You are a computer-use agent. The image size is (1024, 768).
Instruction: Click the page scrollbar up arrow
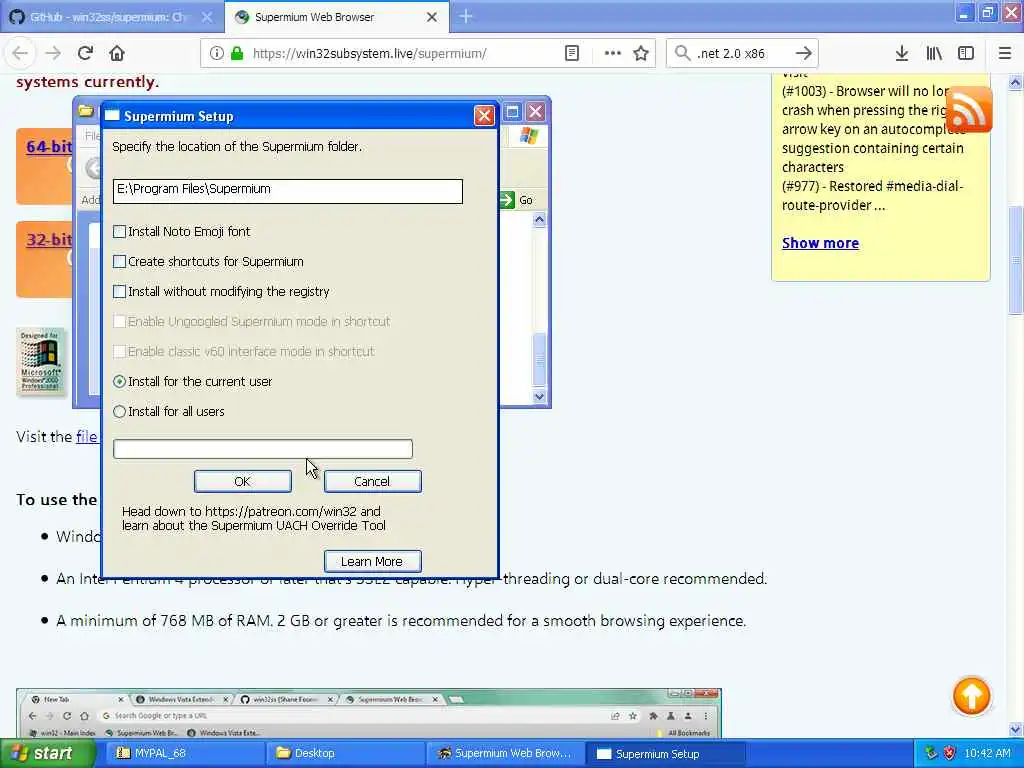pos(1016,82)
